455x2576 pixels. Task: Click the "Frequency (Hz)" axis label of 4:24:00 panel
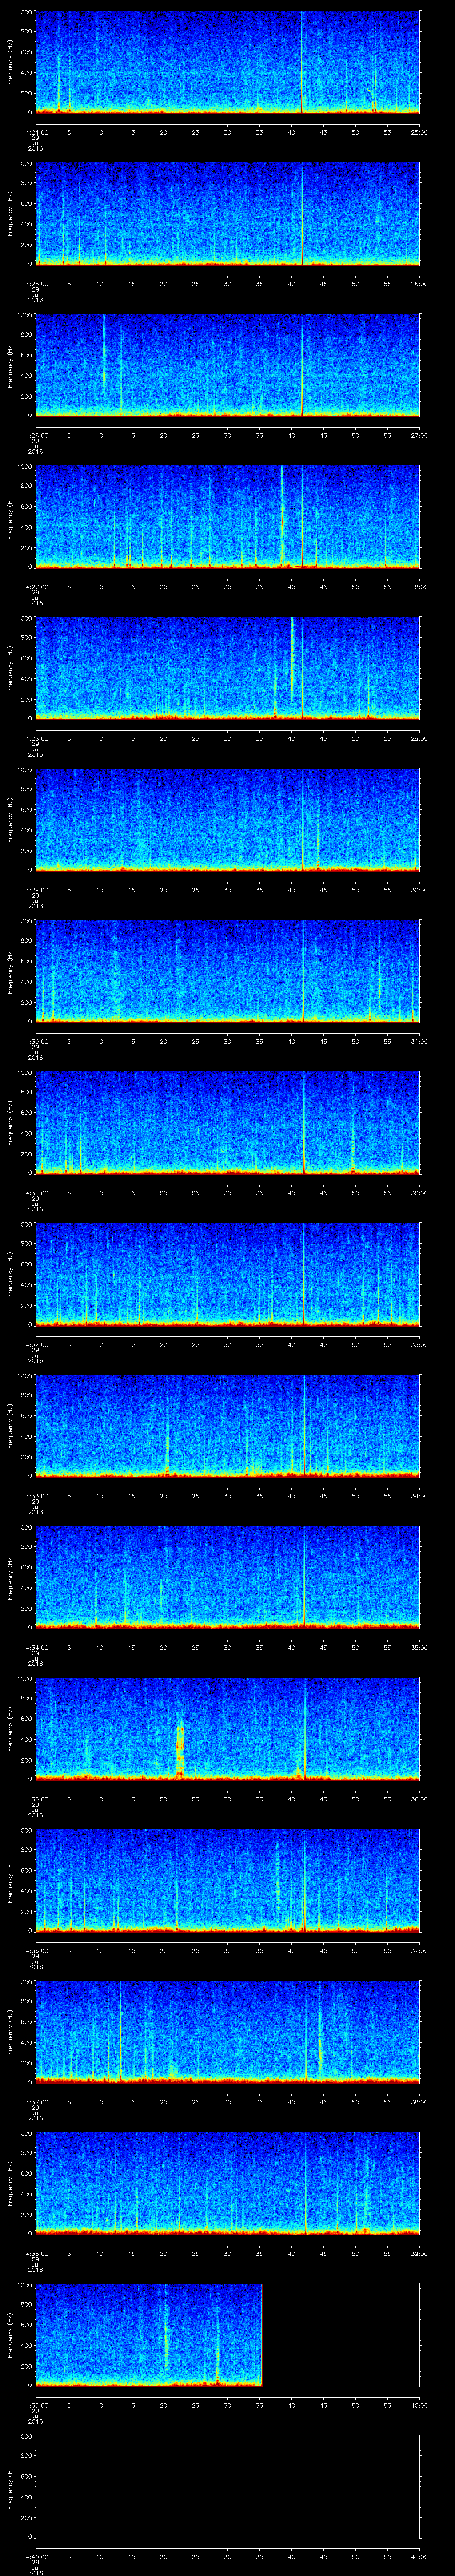click(10, 62)
